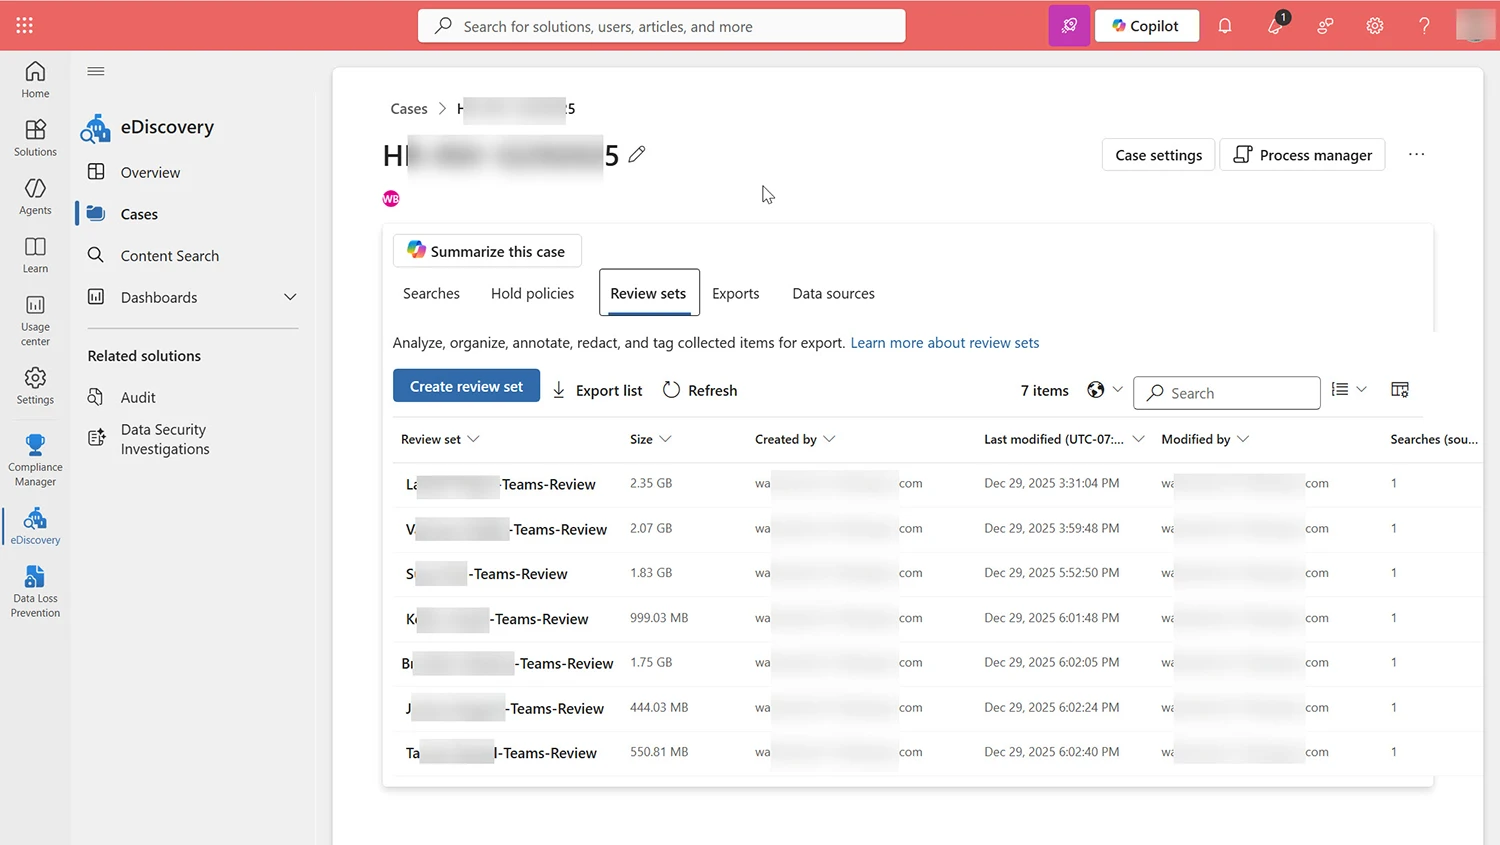Open Last modified column menu
Viewport: 1500px width, 845px height.
[x=1064, y=439]
